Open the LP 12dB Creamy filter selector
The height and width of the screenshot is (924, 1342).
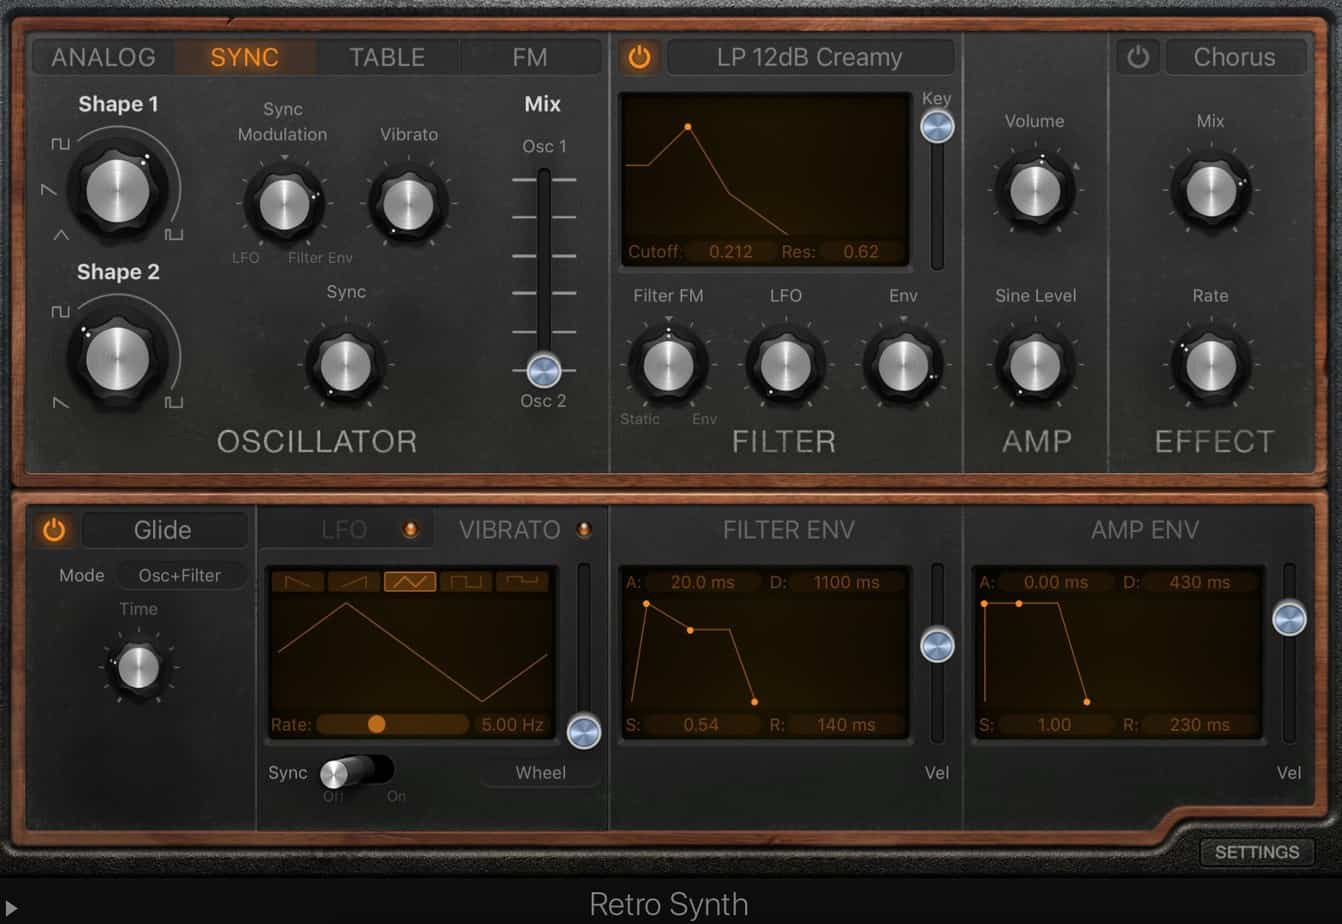click(x=810, y=57)
